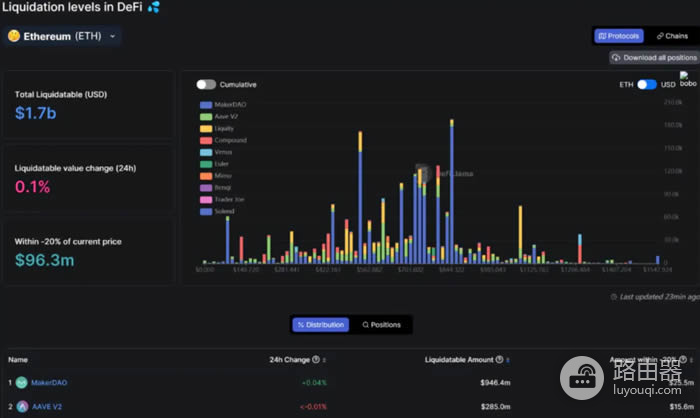700x418 pixels.
Task: Sort by 24h Change column arrows
Action: (x=324, y=360)
